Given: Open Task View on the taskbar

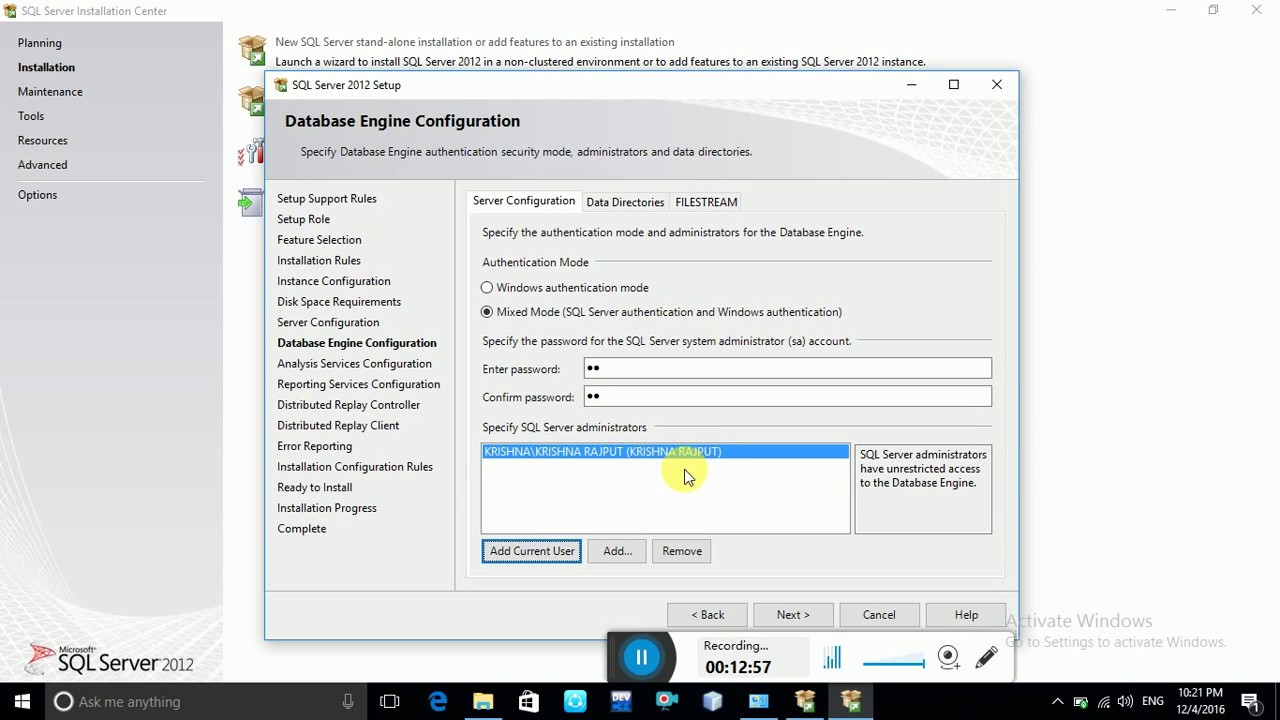Looking at the screenshot, I should 390,701.
